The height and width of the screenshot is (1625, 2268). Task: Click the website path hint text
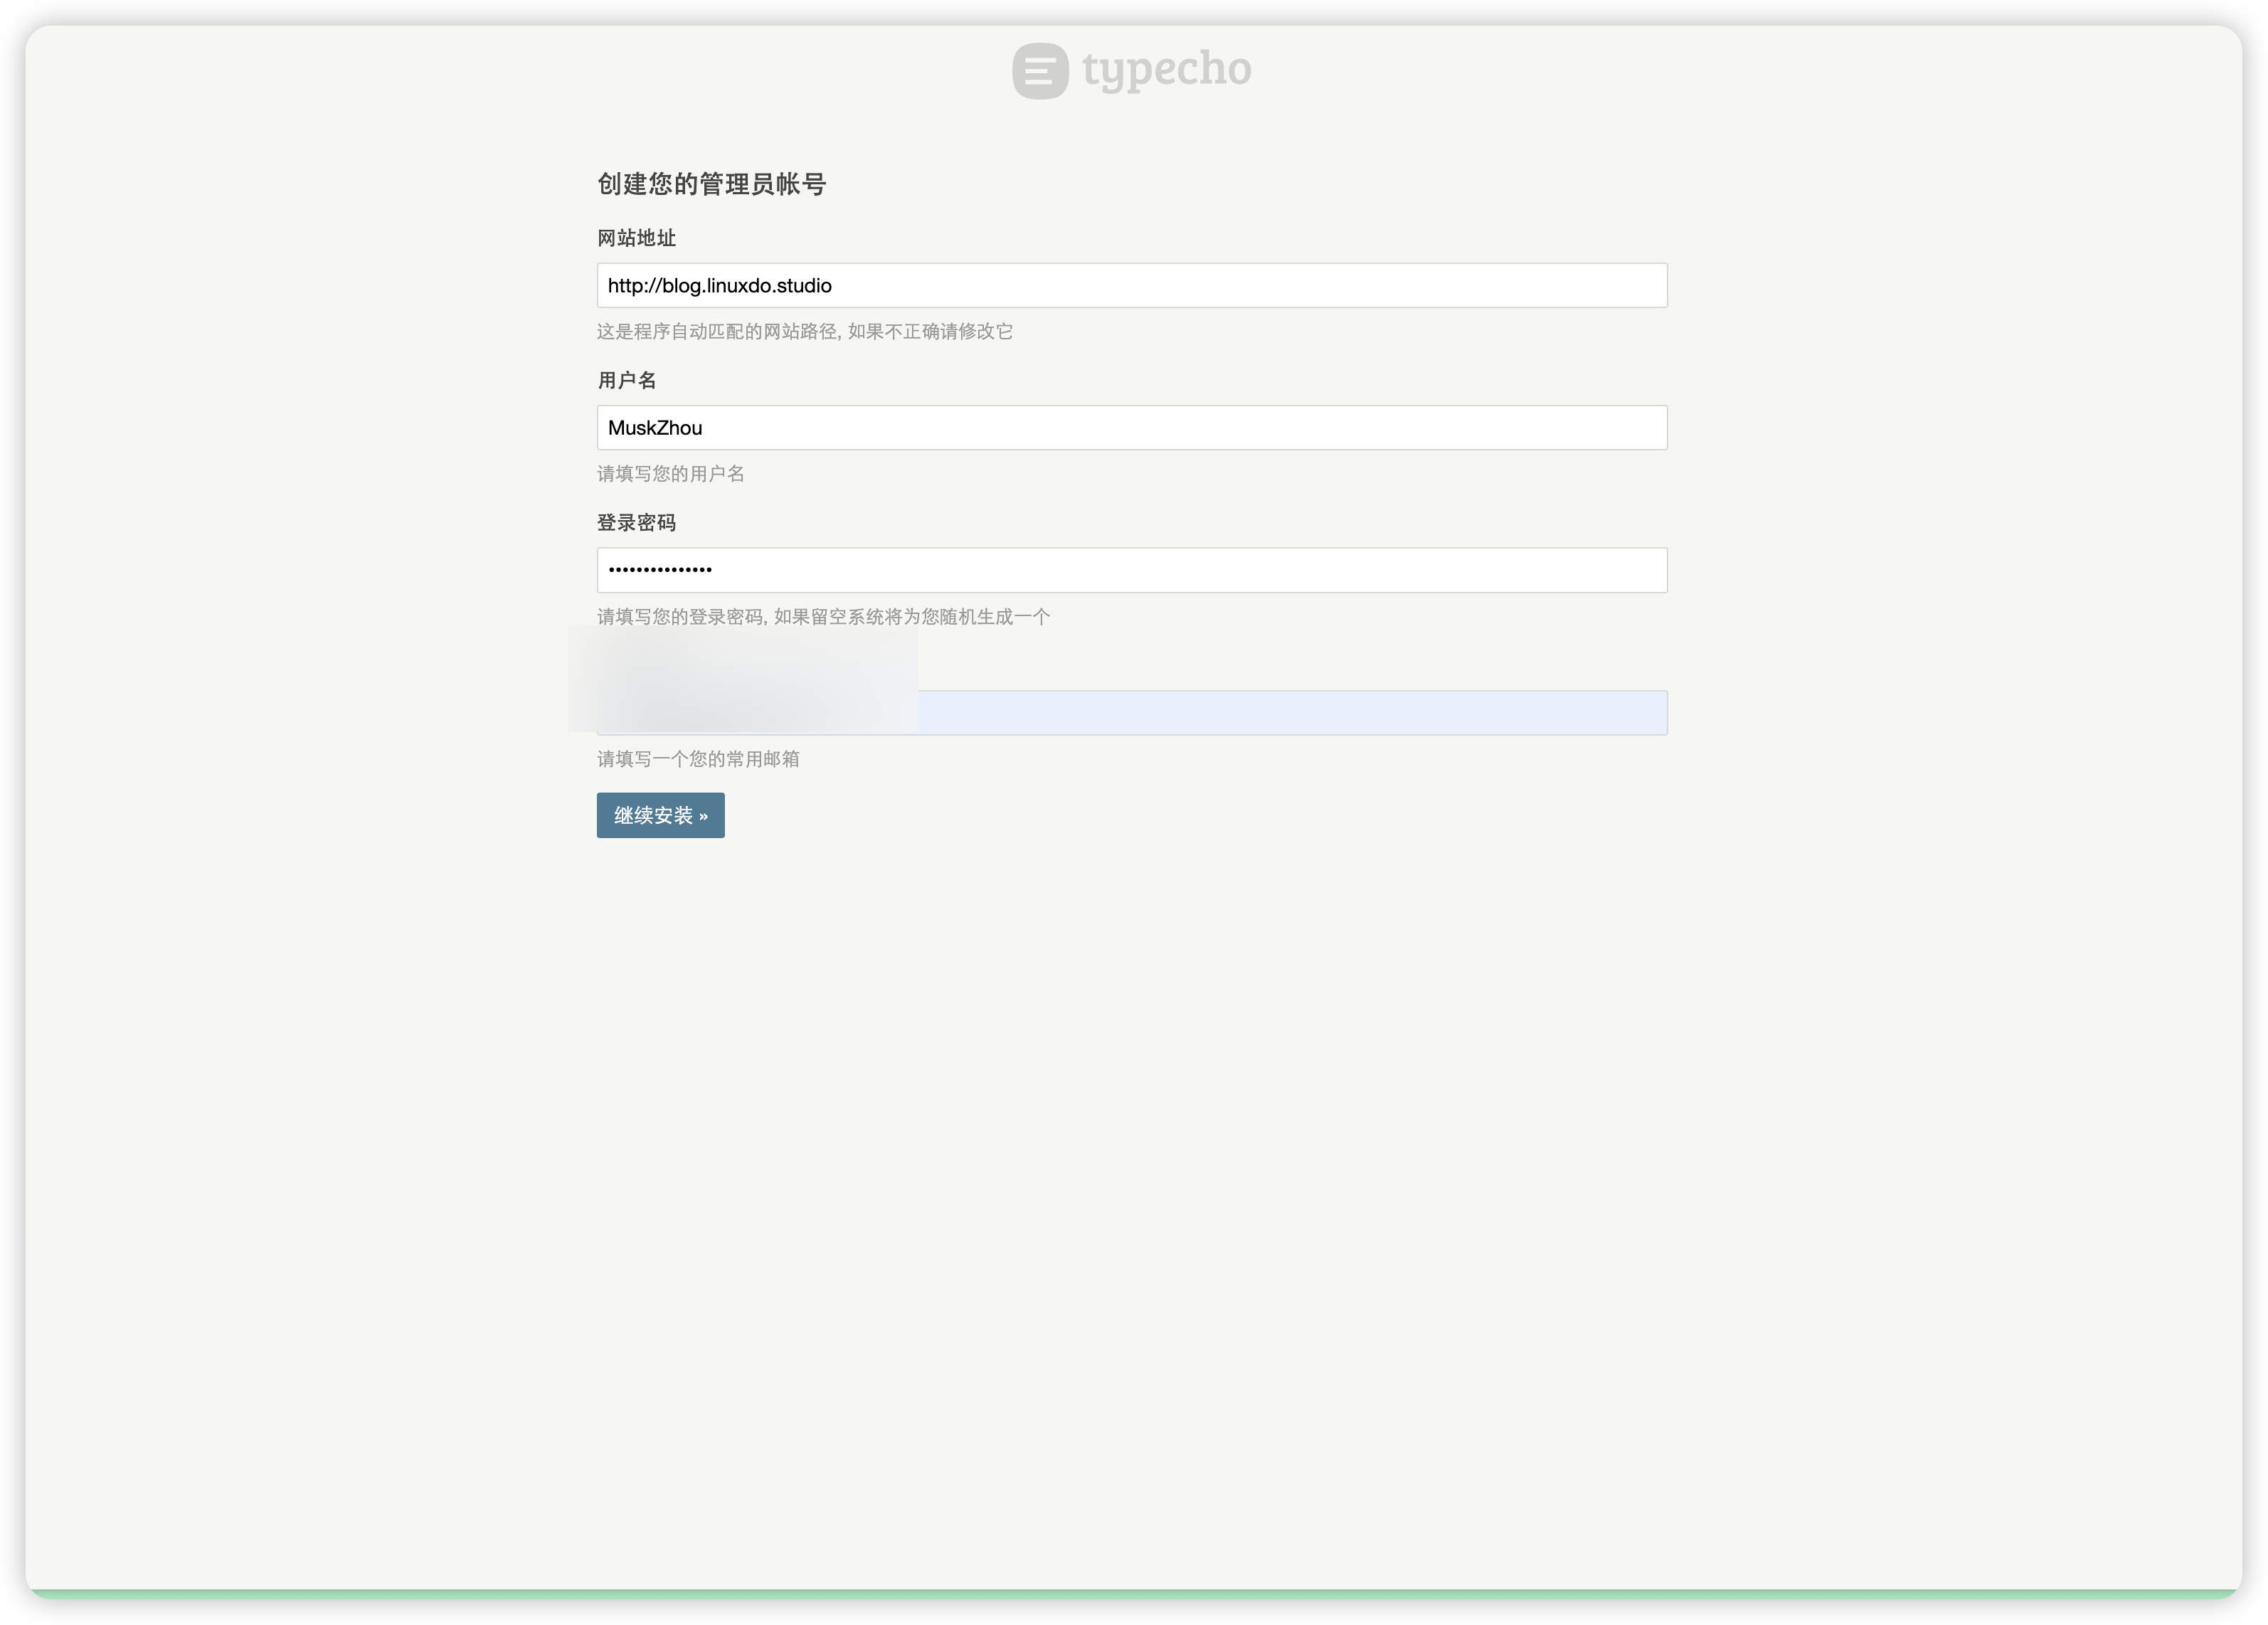tap(804, 331)
